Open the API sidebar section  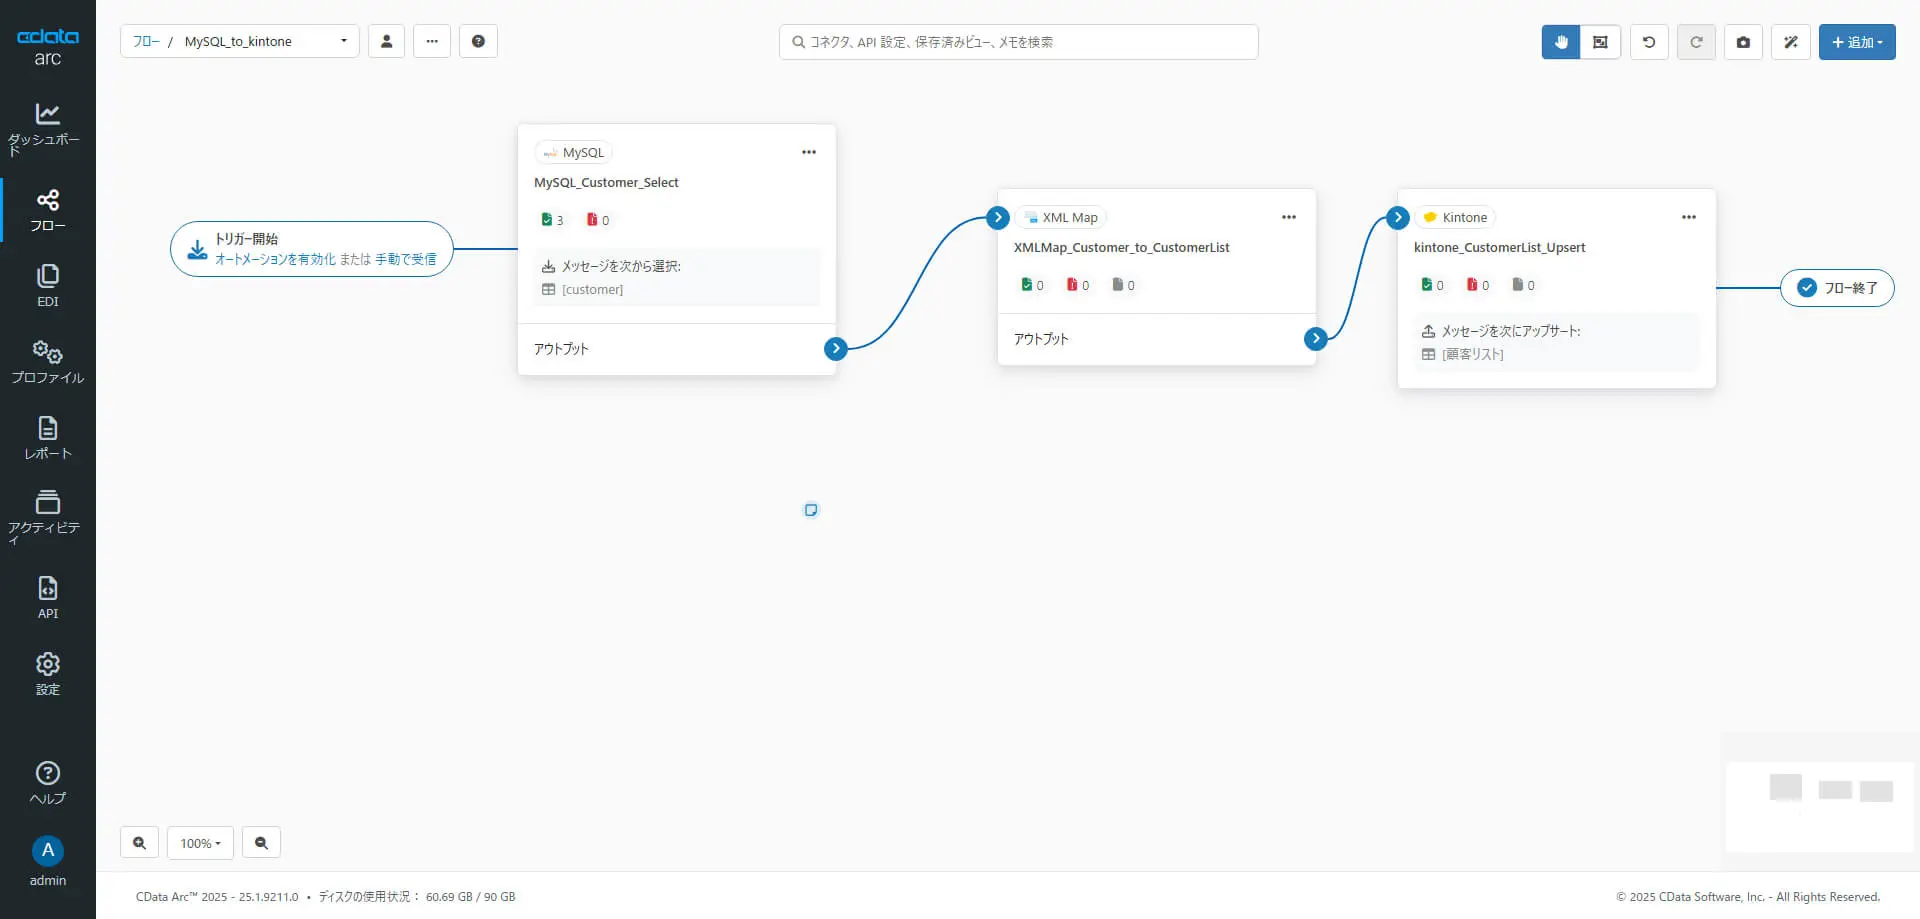(47, 598)
